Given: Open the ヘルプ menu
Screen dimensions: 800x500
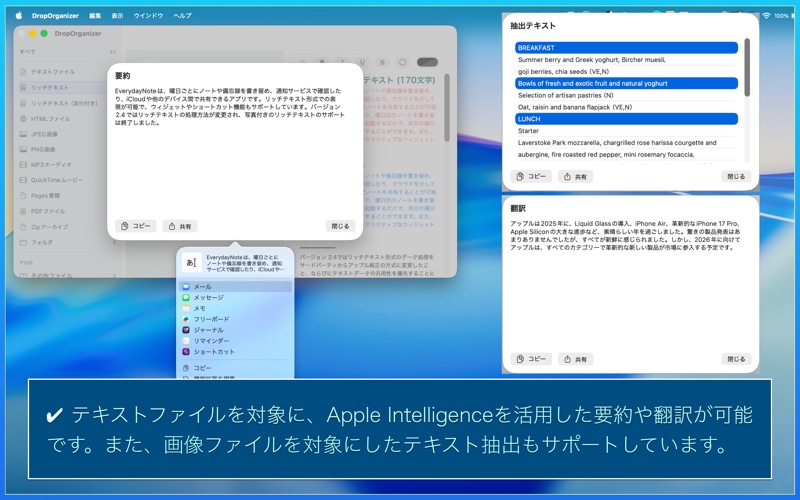Looking at the screenshot, I should 182,16.
